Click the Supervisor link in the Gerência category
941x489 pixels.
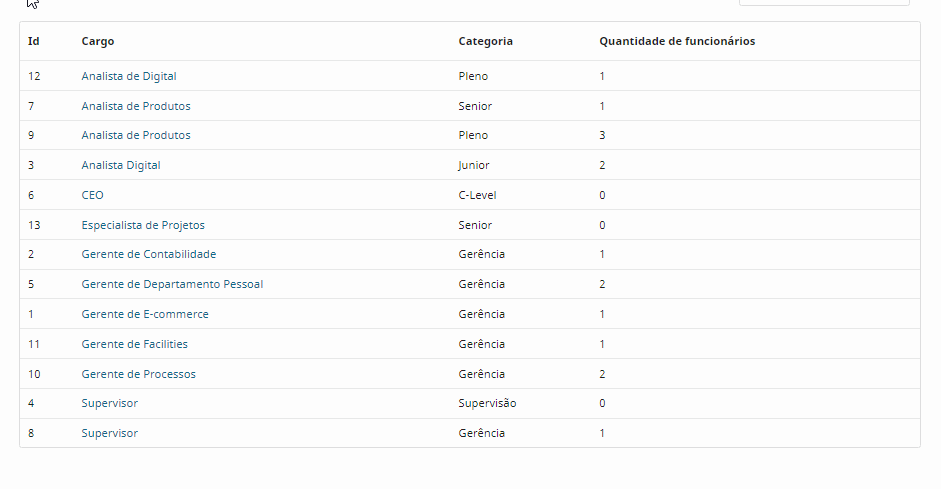(110, 433)
